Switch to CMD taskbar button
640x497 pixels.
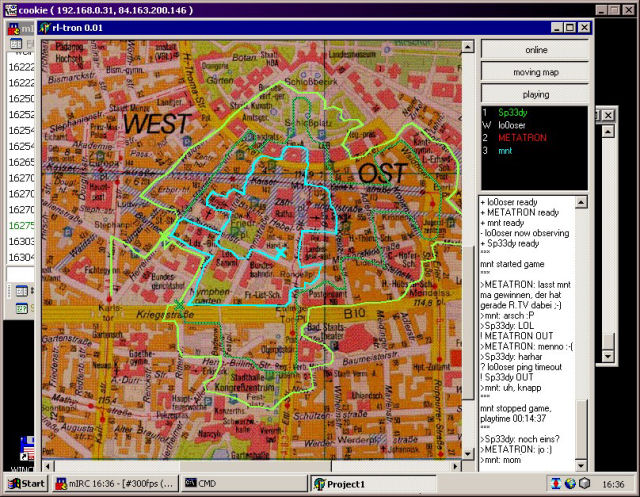pos(243,484)
